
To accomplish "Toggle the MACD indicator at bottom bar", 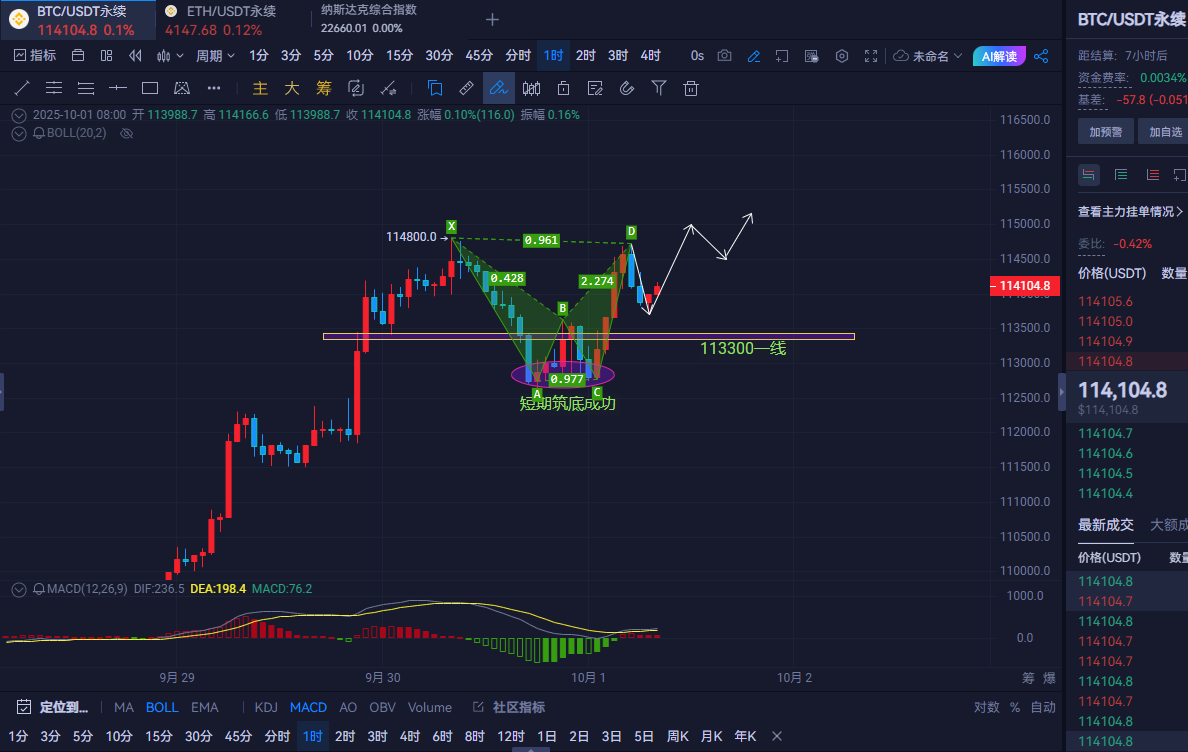I will coord(308,707).
